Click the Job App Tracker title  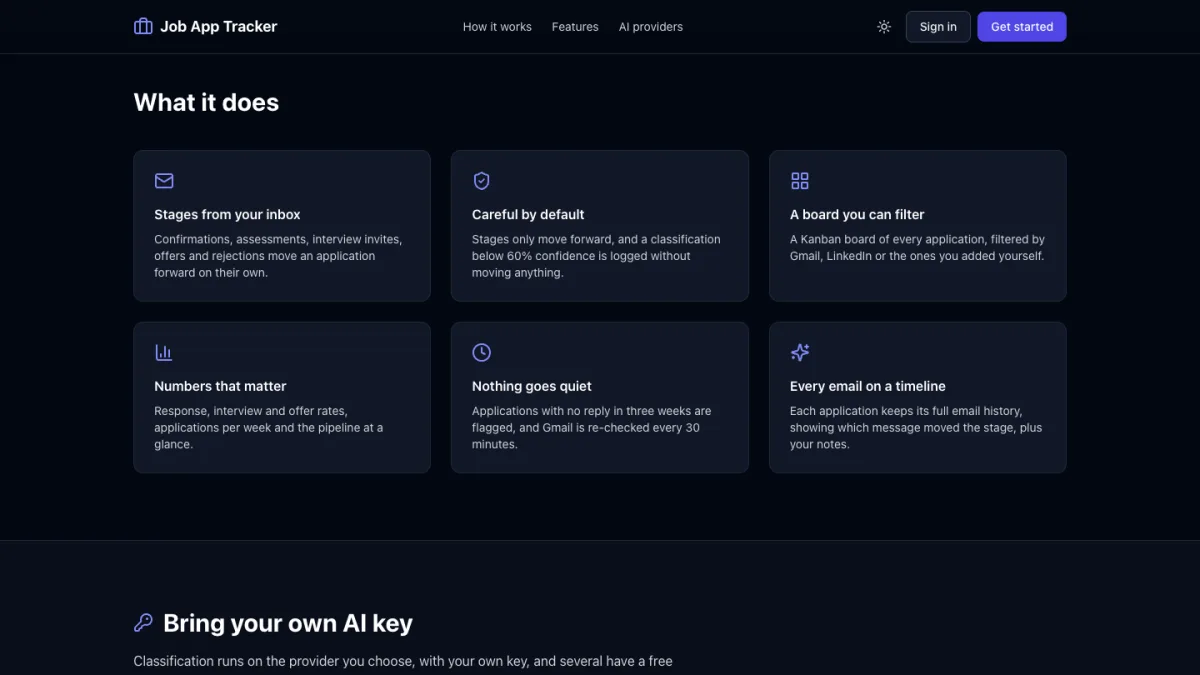click(219, 27)
